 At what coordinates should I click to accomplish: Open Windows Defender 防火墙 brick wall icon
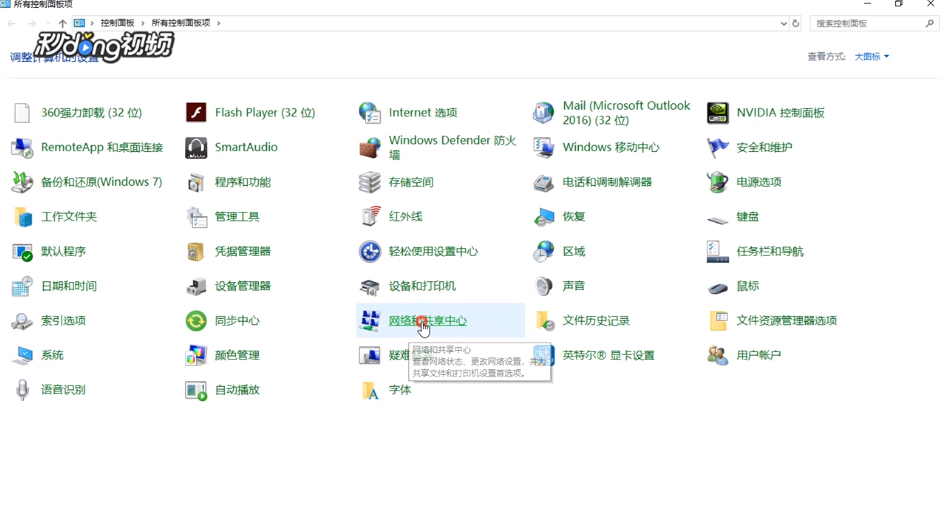370,147
